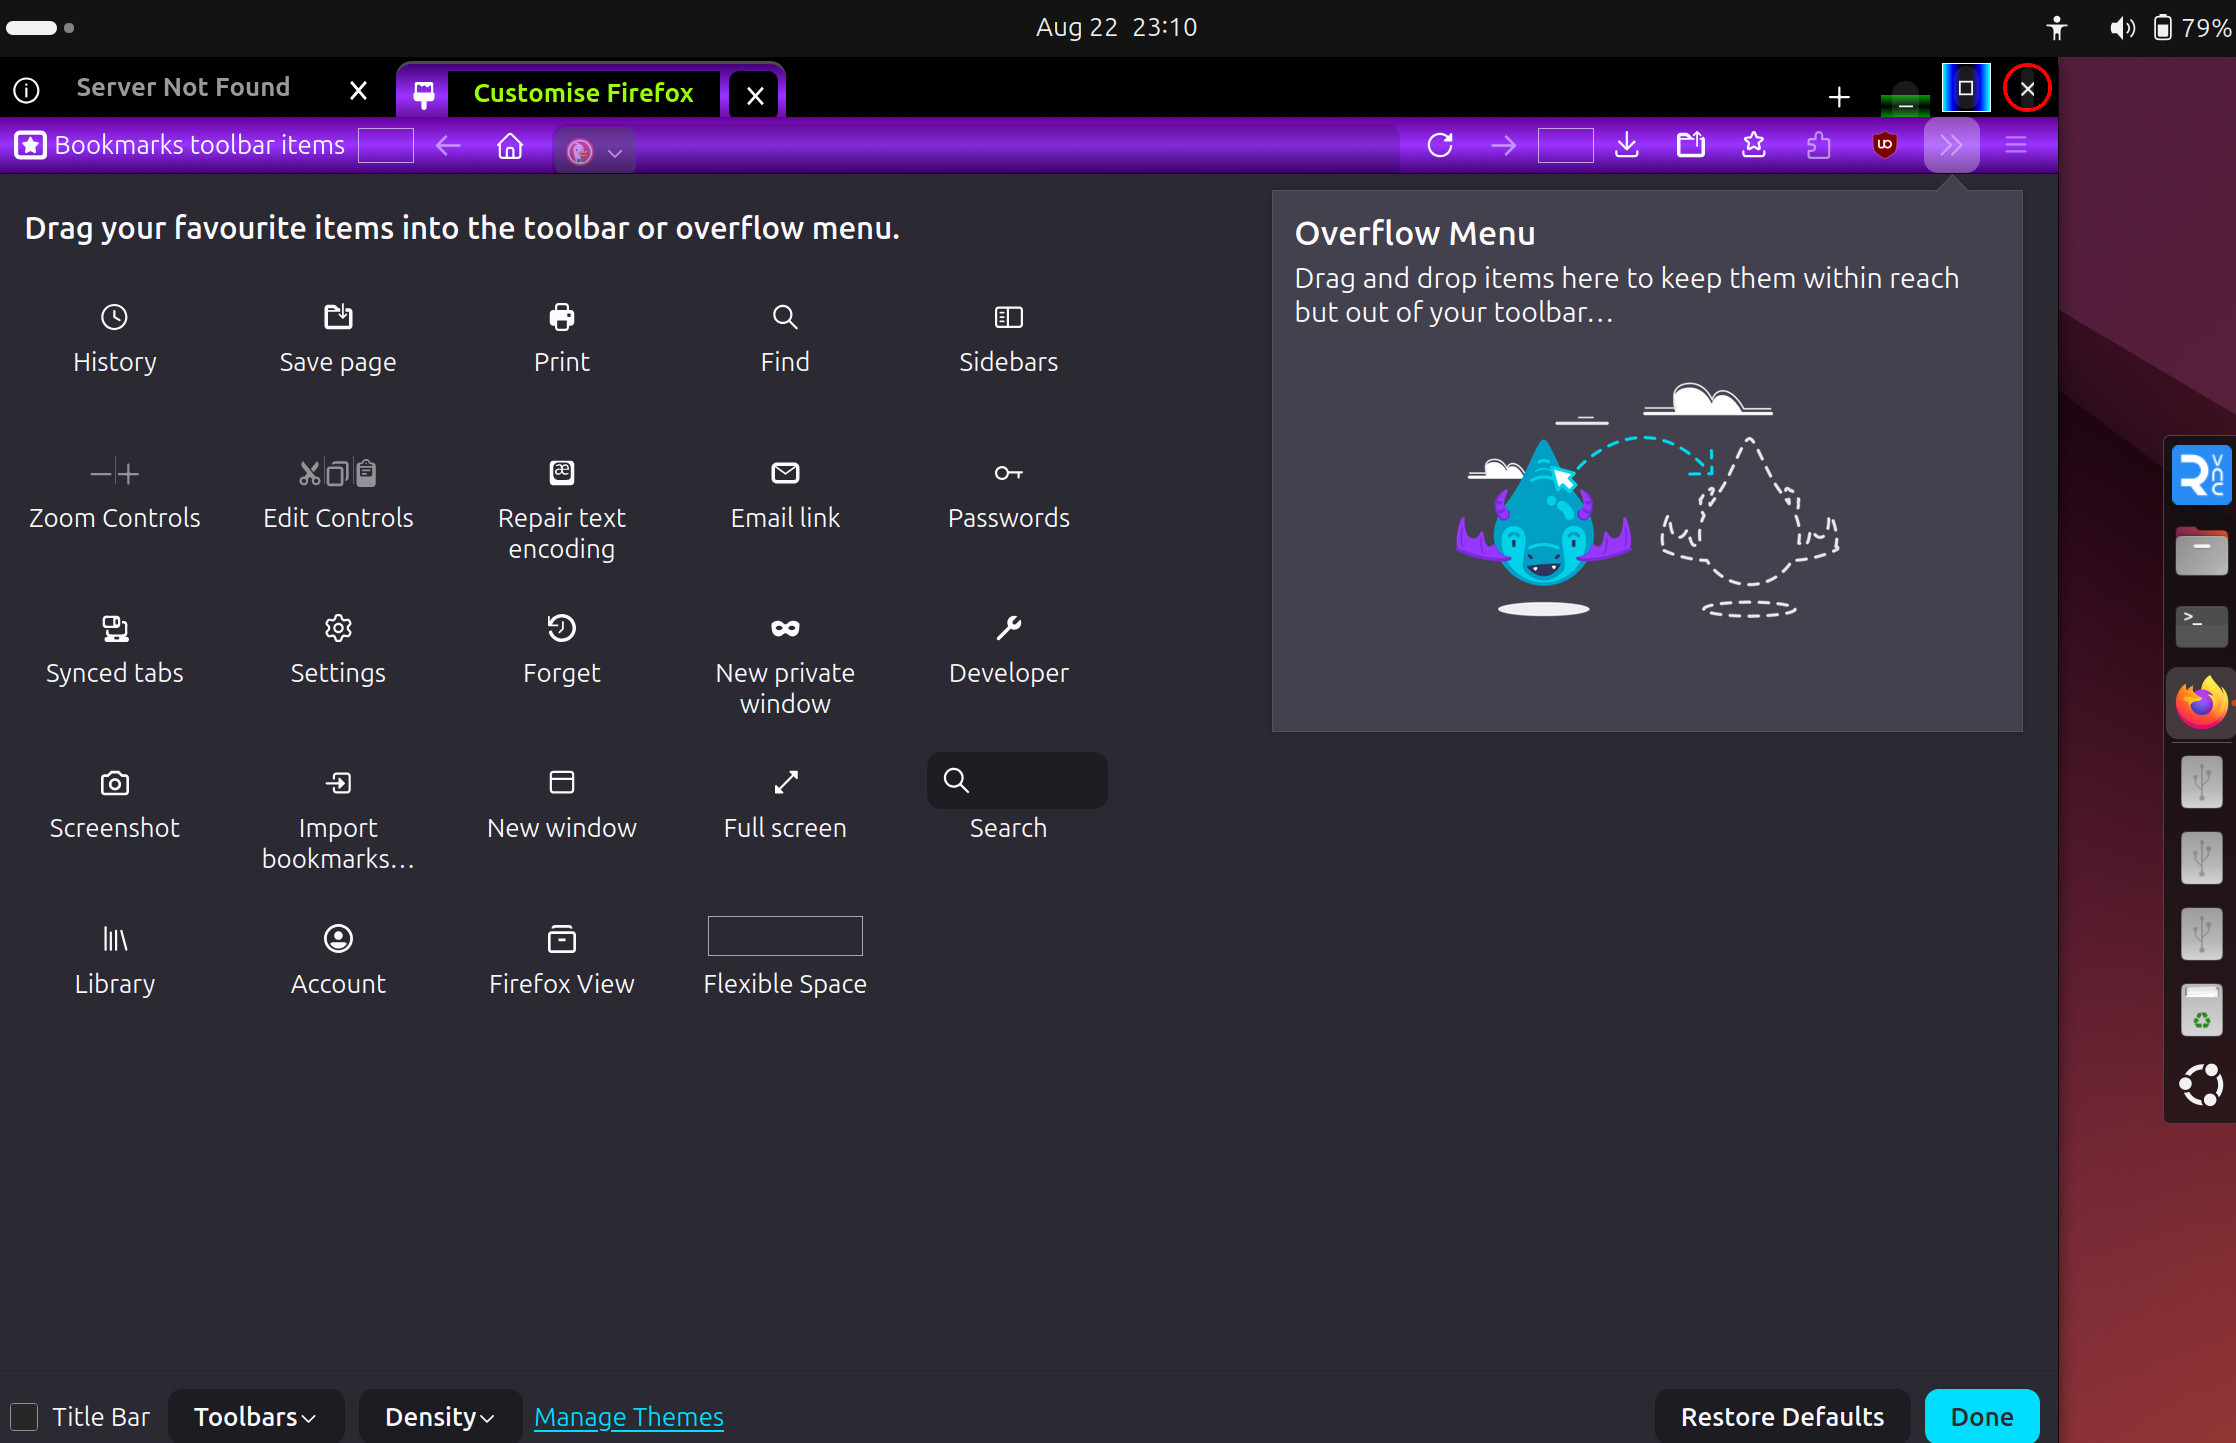Select the Save page icon

(338, 317)
